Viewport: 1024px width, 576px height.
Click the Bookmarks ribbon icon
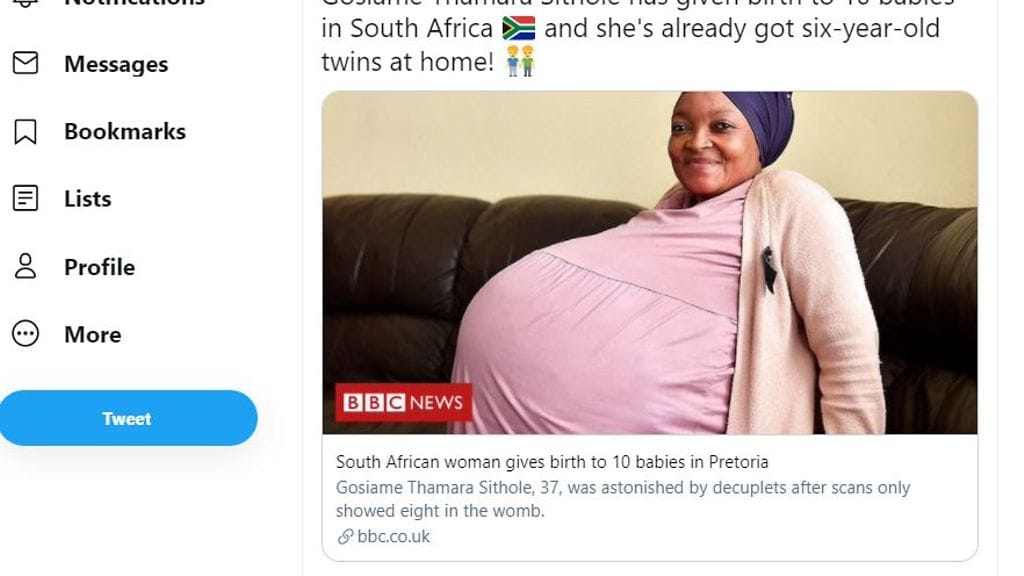point(25,131)
